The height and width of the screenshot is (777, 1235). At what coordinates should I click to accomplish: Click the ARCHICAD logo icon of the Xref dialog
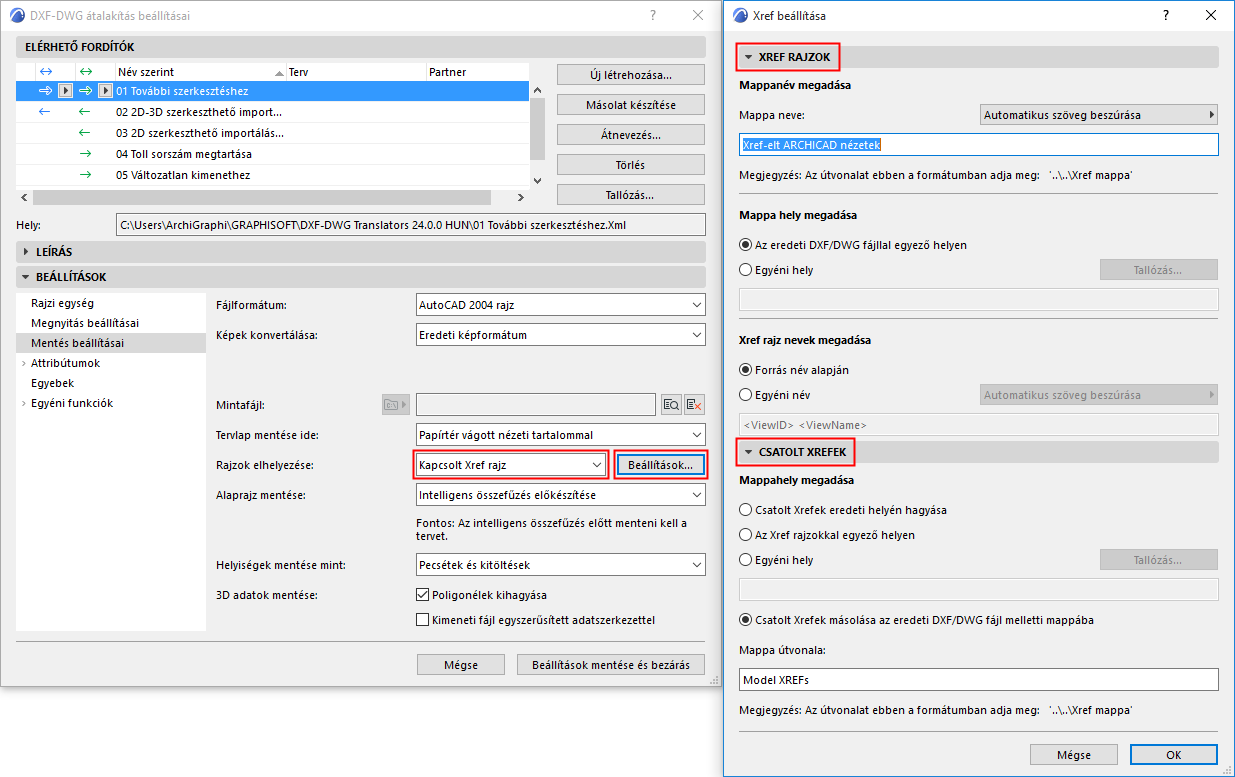[x=740, y=16]
